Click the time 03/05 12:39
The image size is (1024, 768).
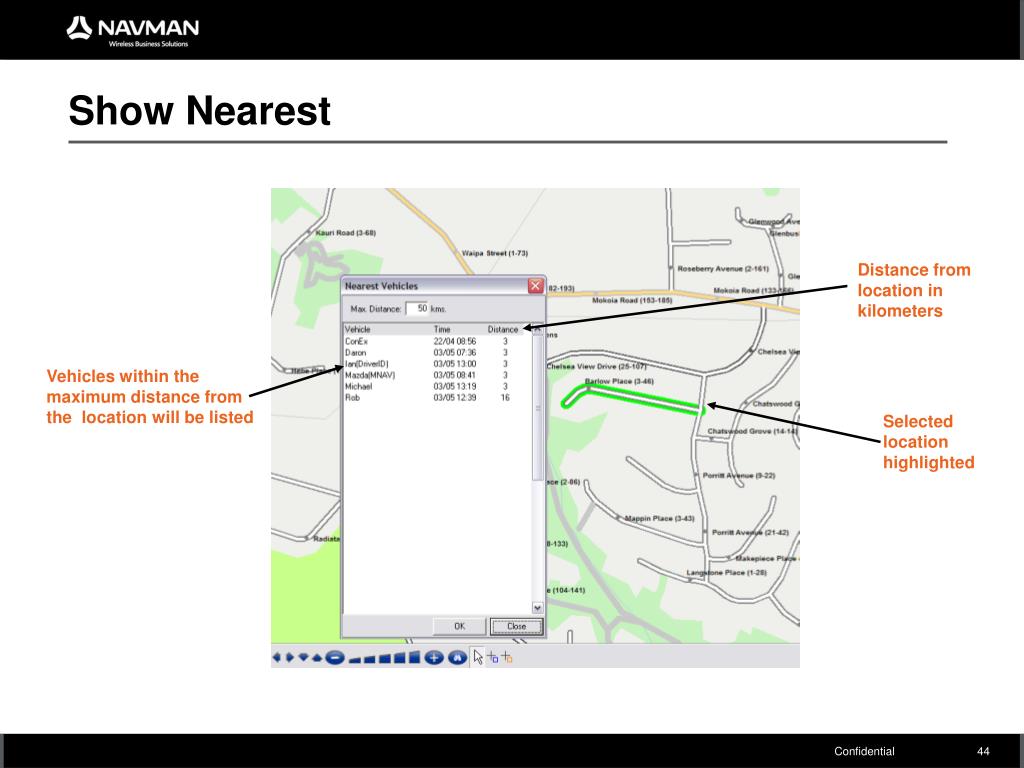(x=455, y=398)
